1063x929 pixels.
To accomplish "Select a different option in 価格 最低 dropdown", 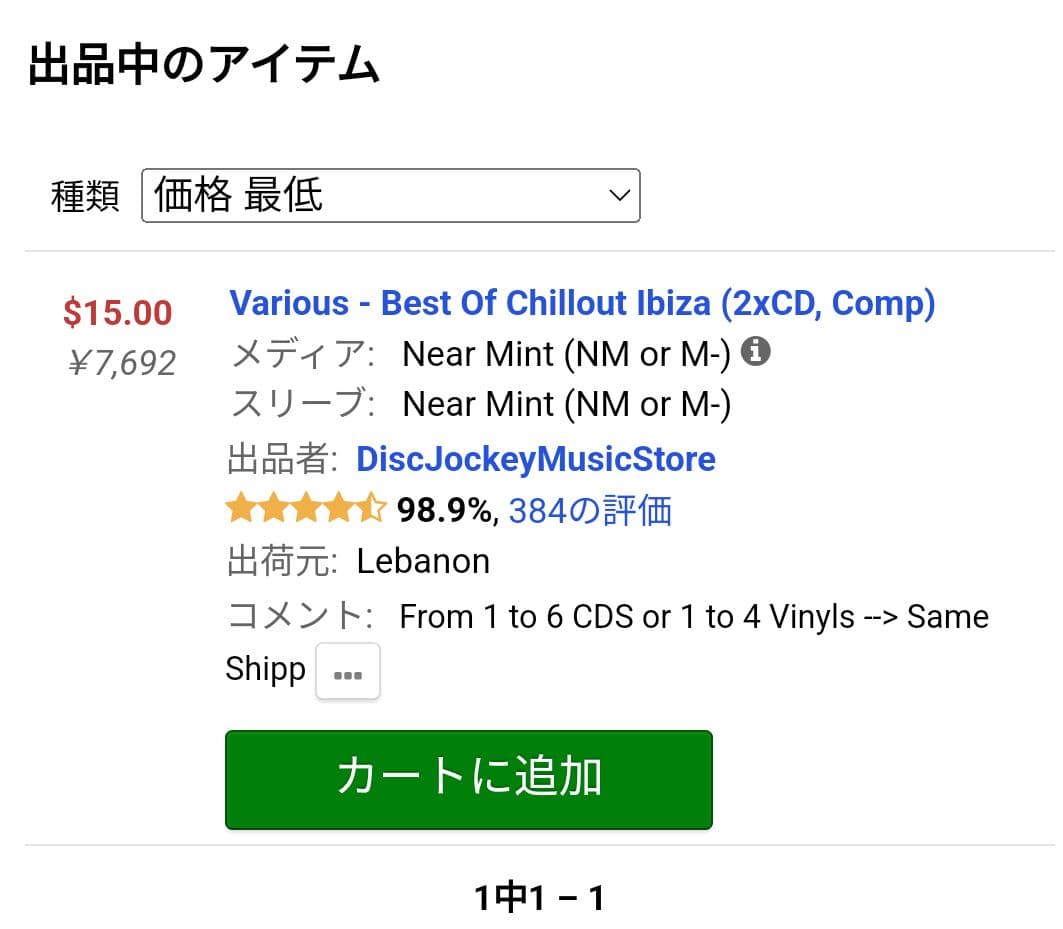I will [x=390, y=196].
